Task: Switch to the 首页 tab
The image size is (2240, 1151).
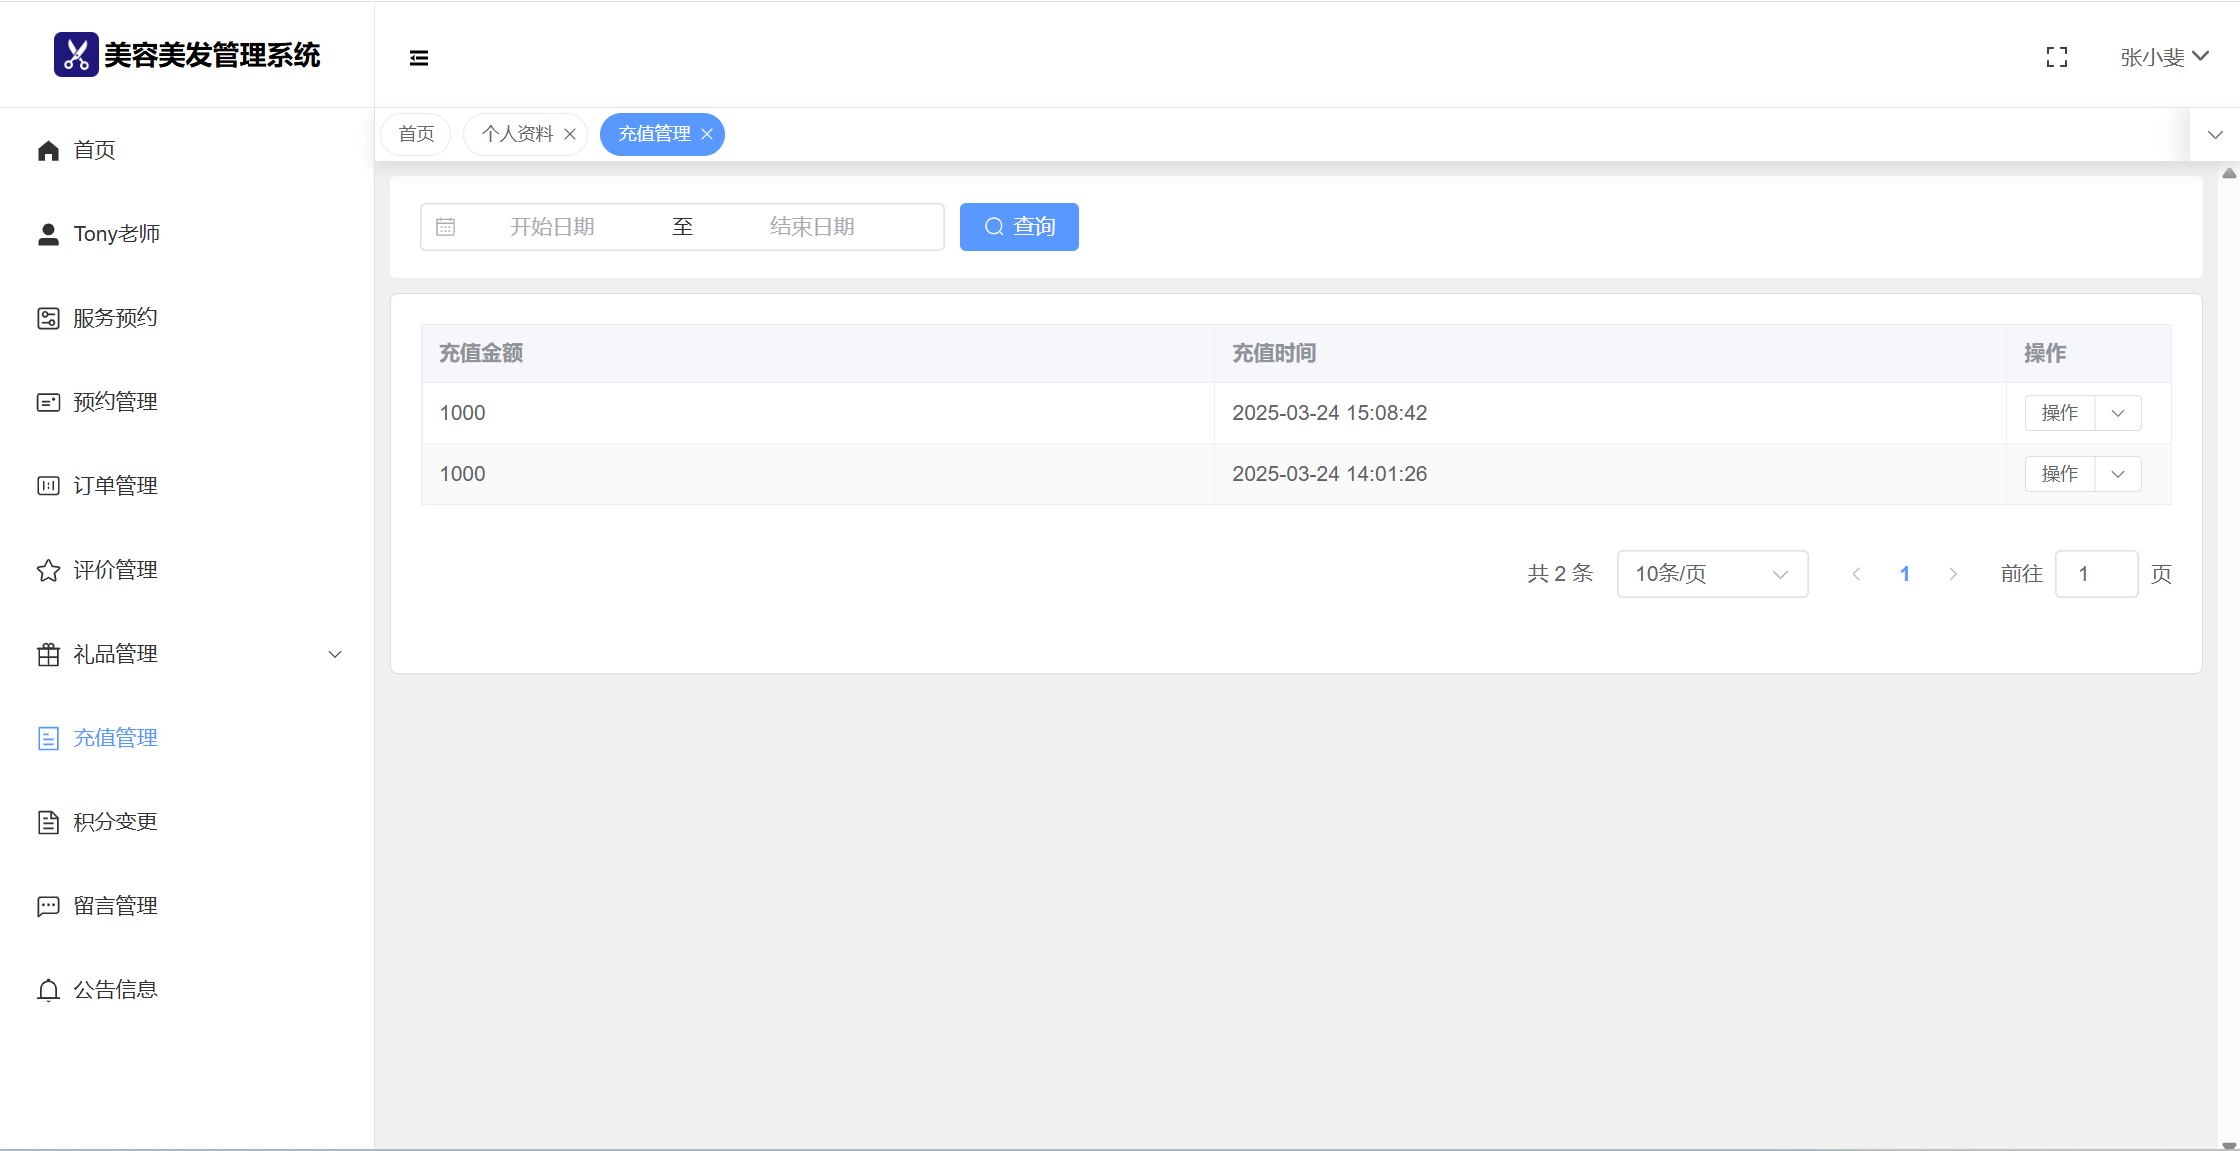Action: point(416,134)
